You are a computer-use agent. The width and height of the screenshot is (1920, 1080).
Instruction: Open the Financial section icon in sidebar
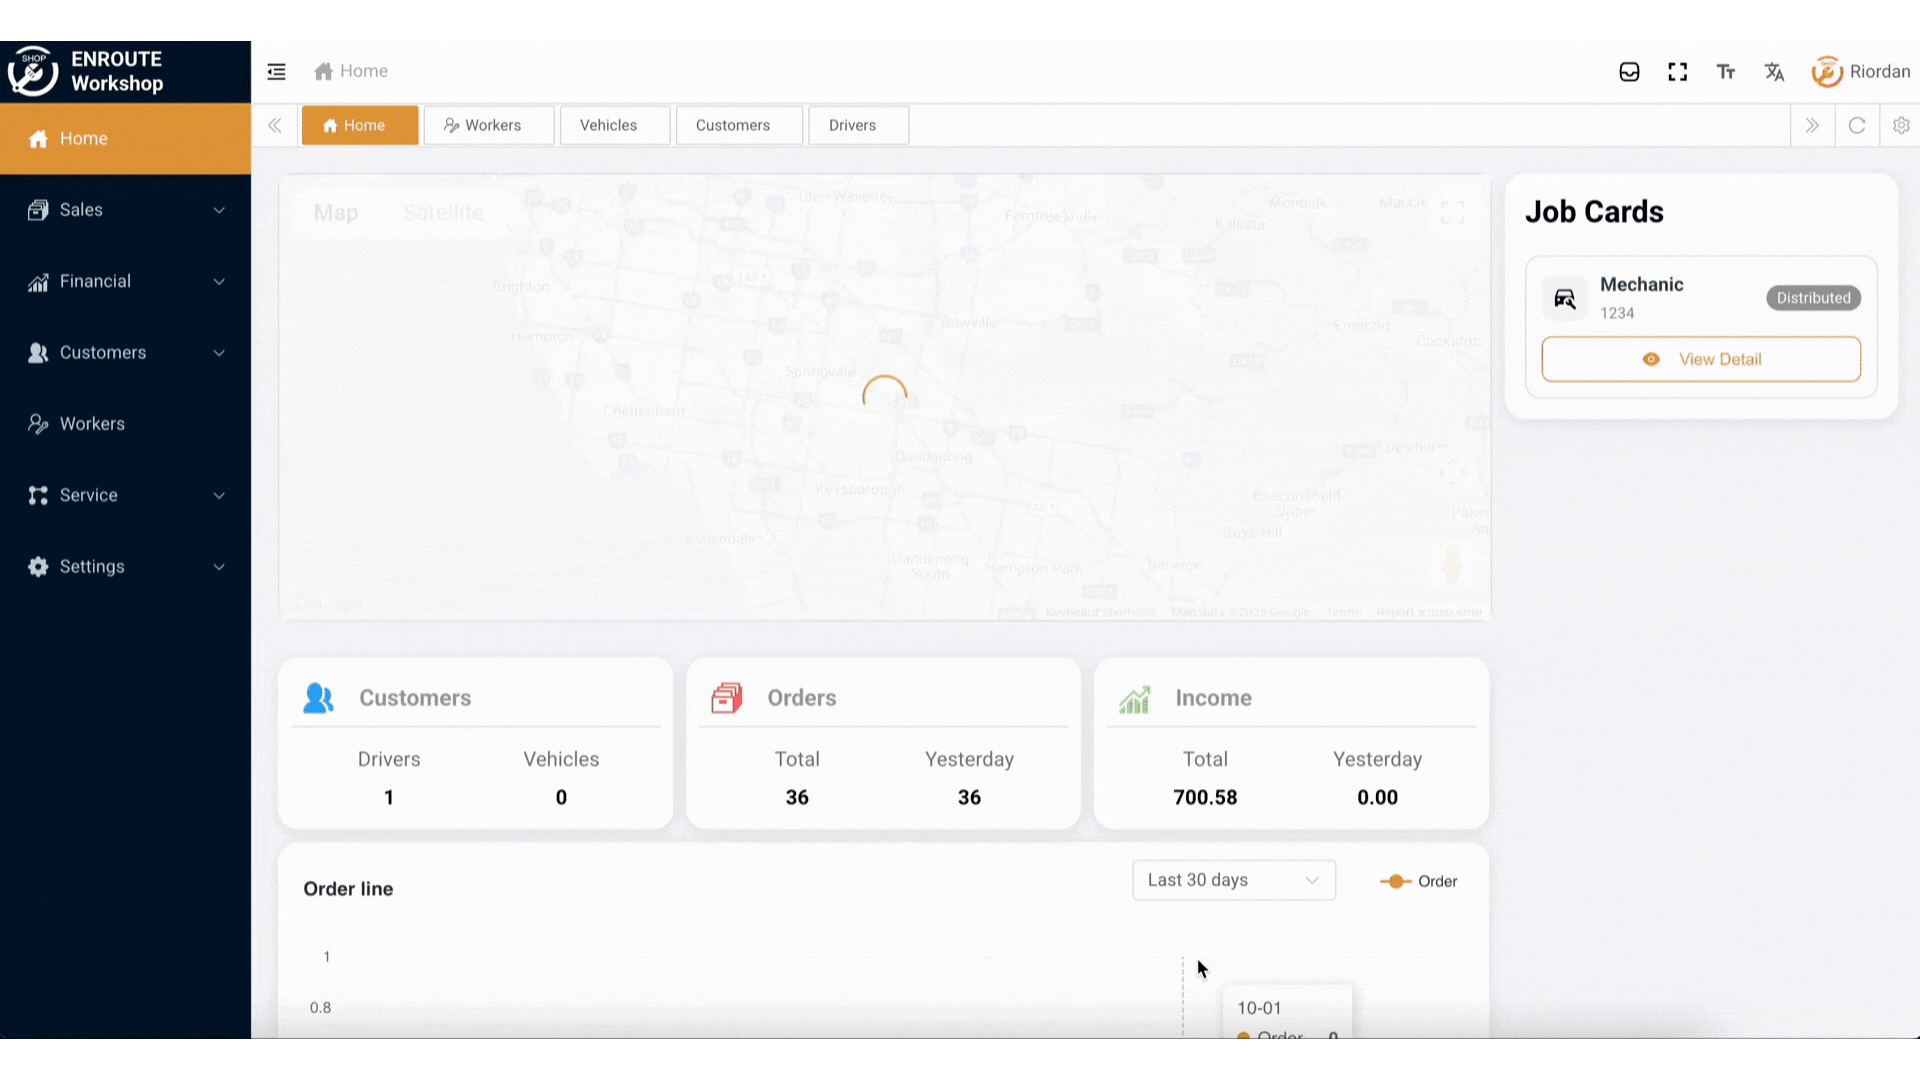click(38, 281)
